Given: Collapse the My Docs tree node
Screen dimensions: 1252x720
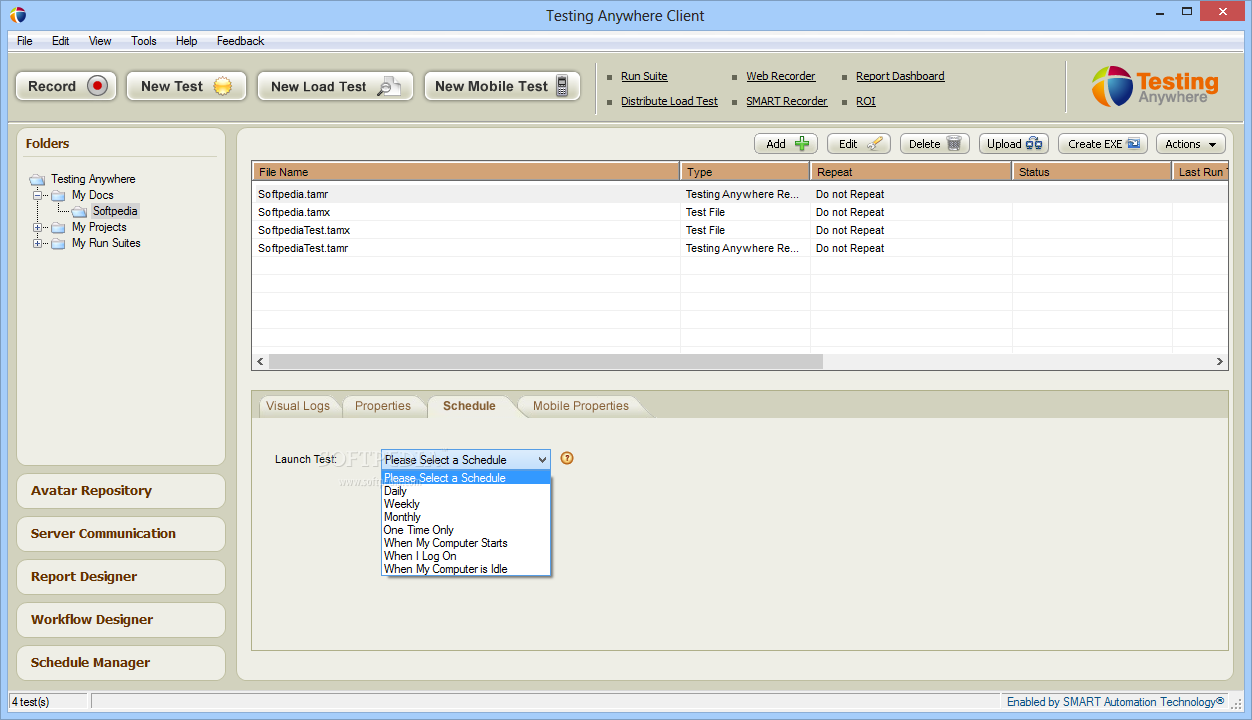Looking at the screenshot, I should coord(38,195).
